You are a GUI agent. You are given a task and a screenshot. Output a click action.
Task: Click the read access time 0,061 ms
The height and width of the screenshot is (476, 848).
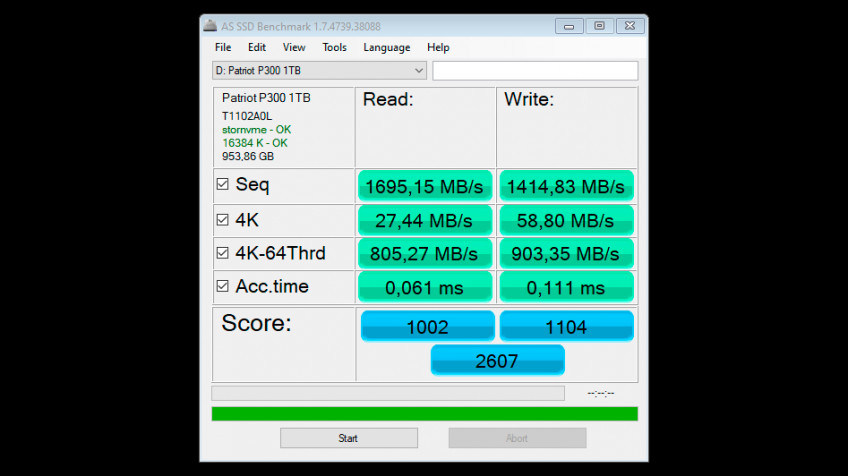[425, 287]
